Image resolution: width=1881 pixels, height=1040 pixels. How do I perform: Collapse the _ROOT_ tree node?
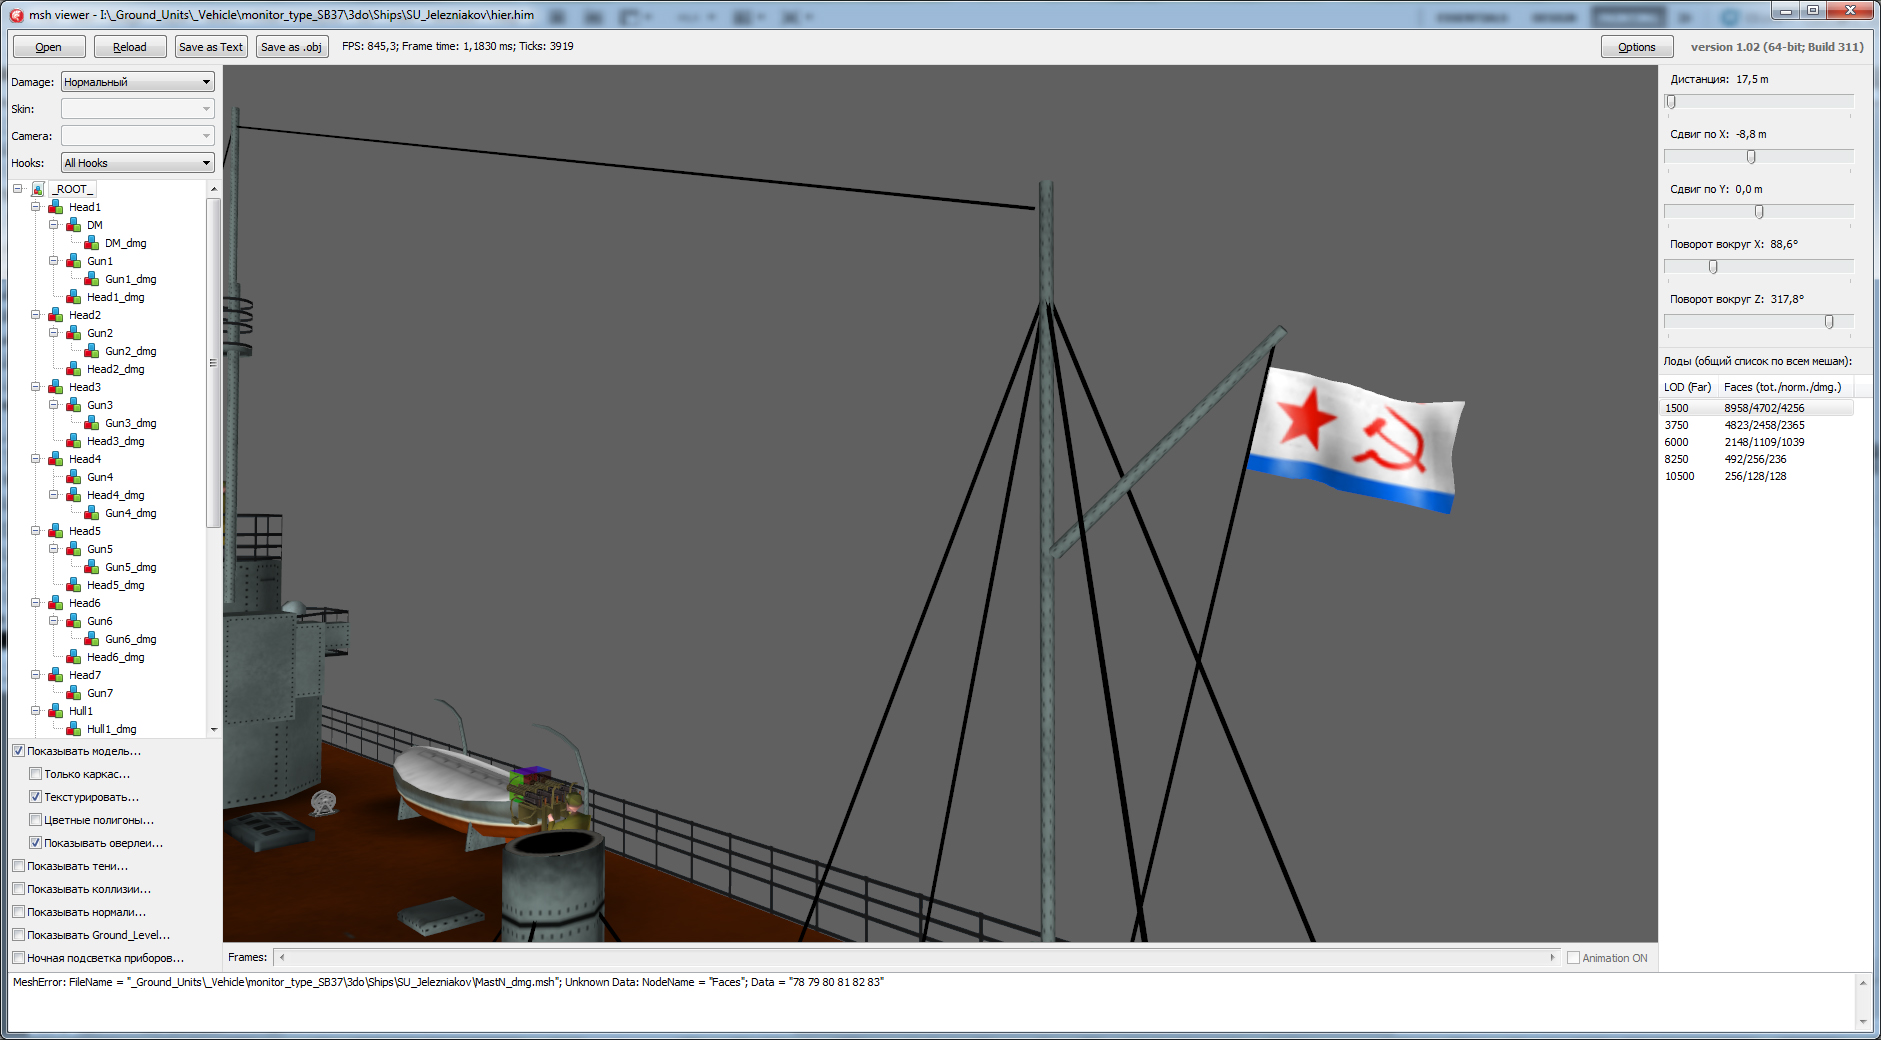[18, 189]
